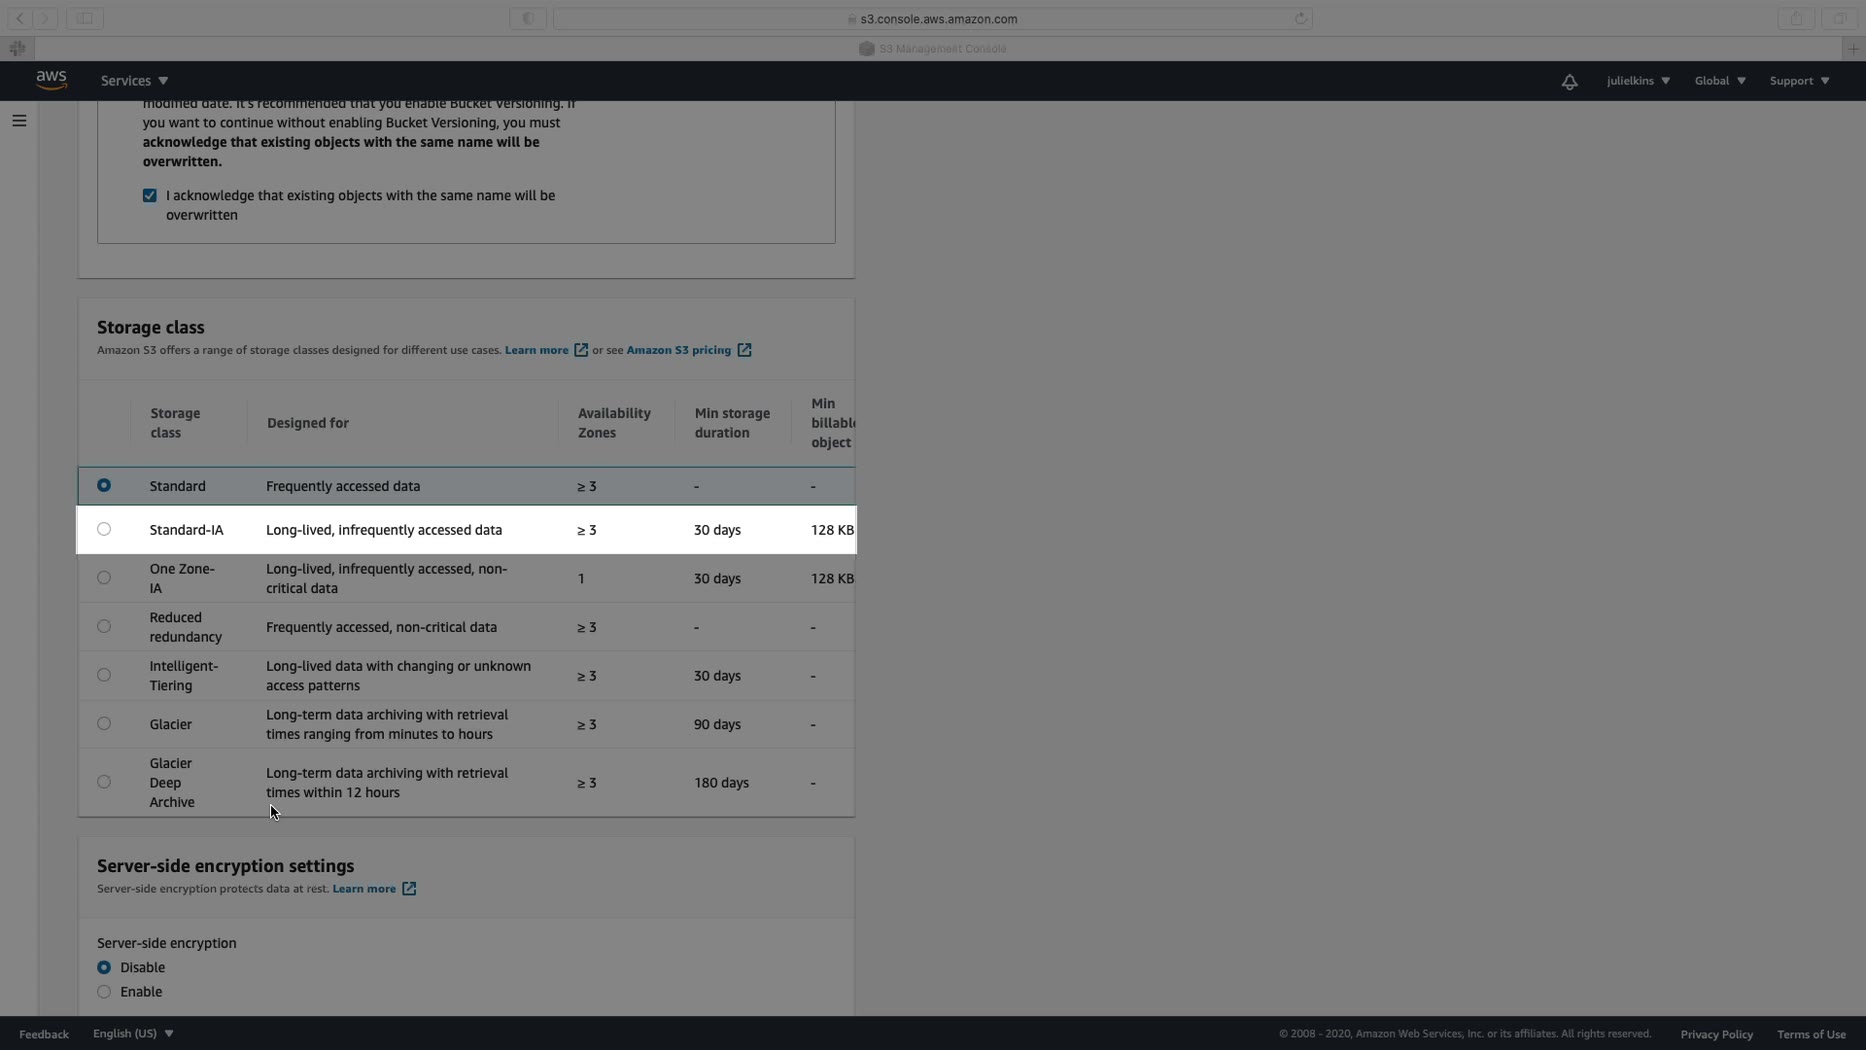Open the left navigation hamburger menu
This screenshot has height=1050, width=1866.
19,121
